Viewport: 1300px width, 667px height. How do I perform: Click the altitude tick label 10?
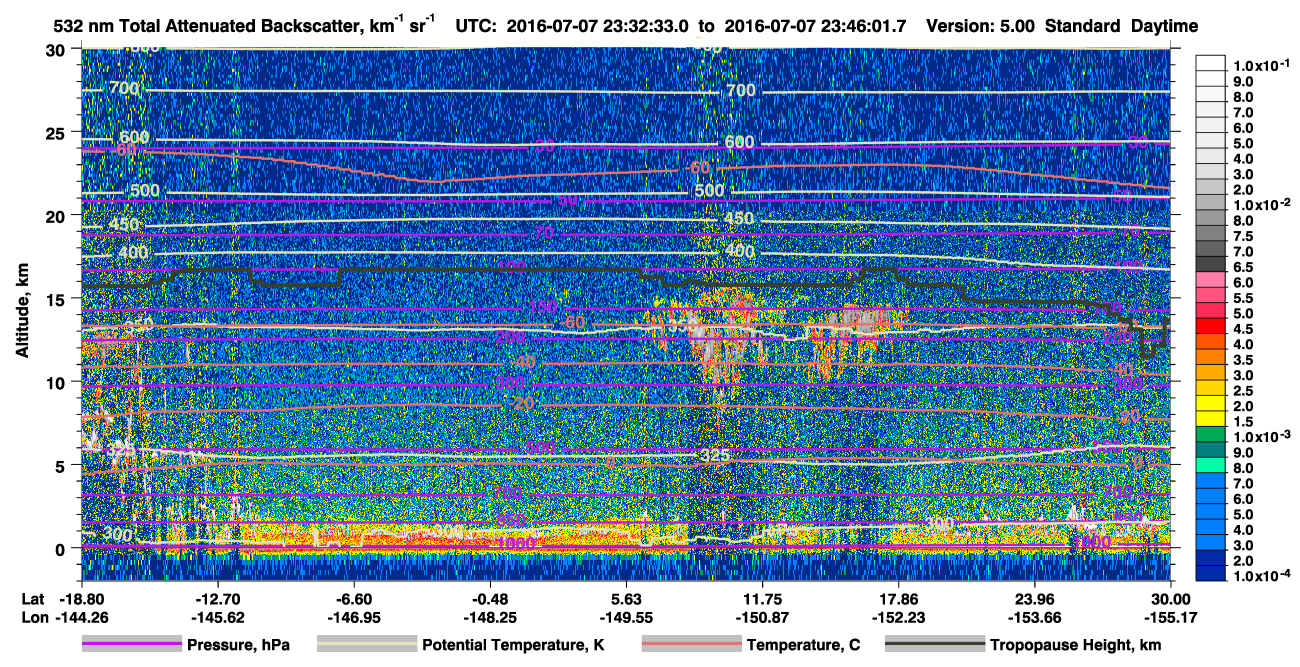58,382
